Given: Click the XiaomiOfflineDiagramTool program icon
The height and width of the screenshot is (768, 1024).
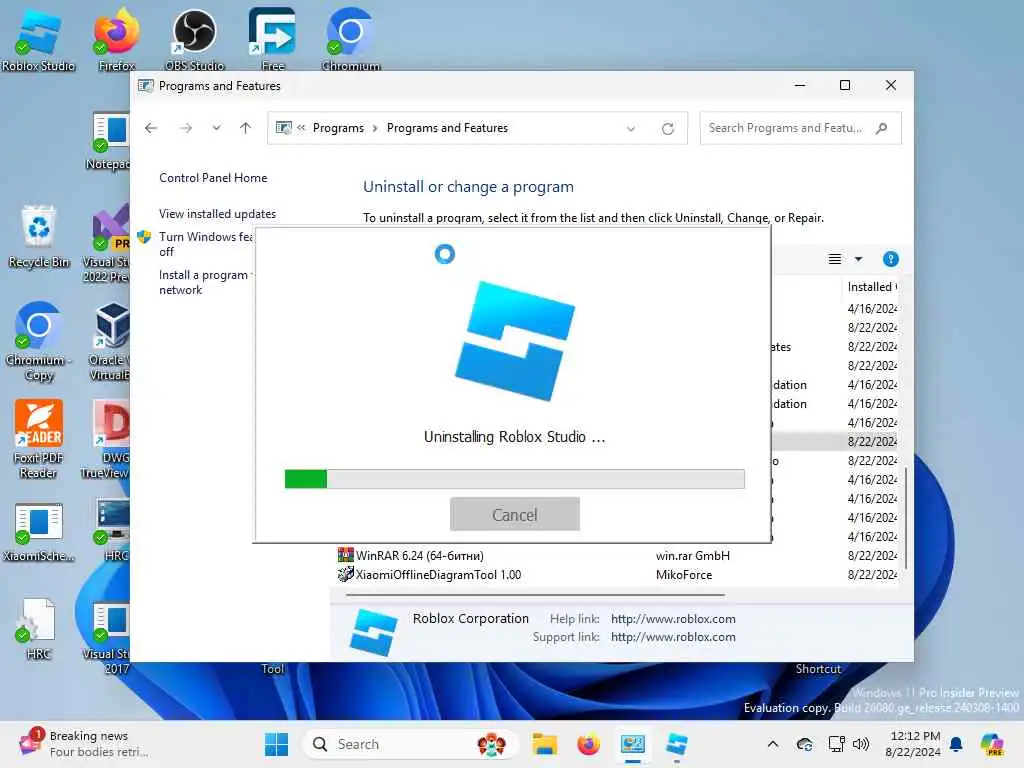Looking at the screenshot, I should click(x=345, y=574).
